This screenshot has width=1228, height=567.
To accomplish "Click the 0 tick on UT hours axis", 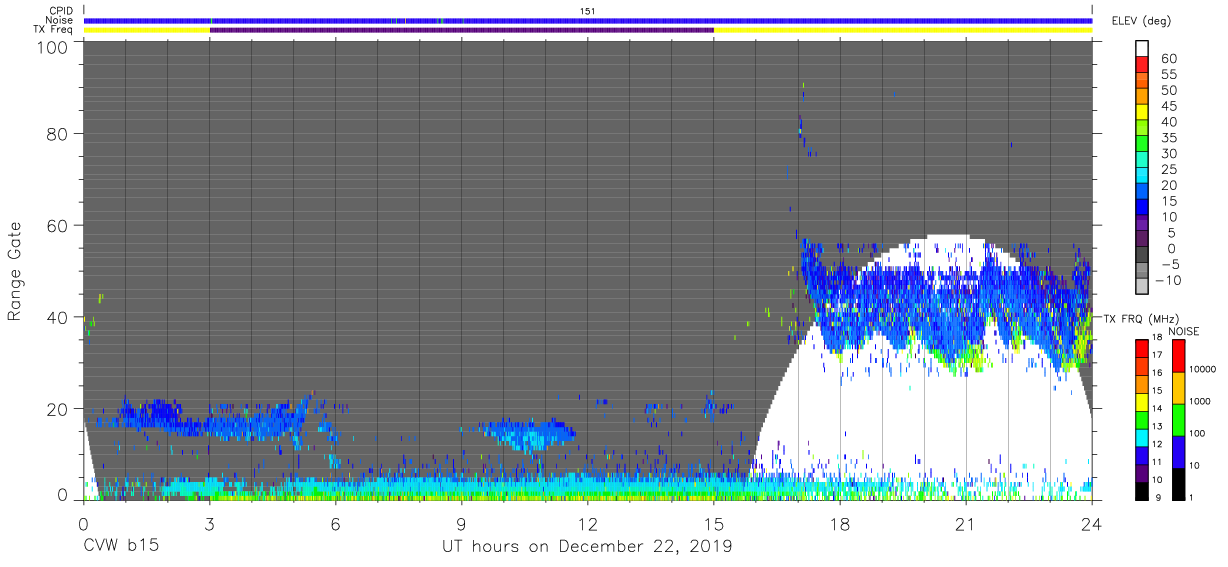I will [x=83, y=522].
